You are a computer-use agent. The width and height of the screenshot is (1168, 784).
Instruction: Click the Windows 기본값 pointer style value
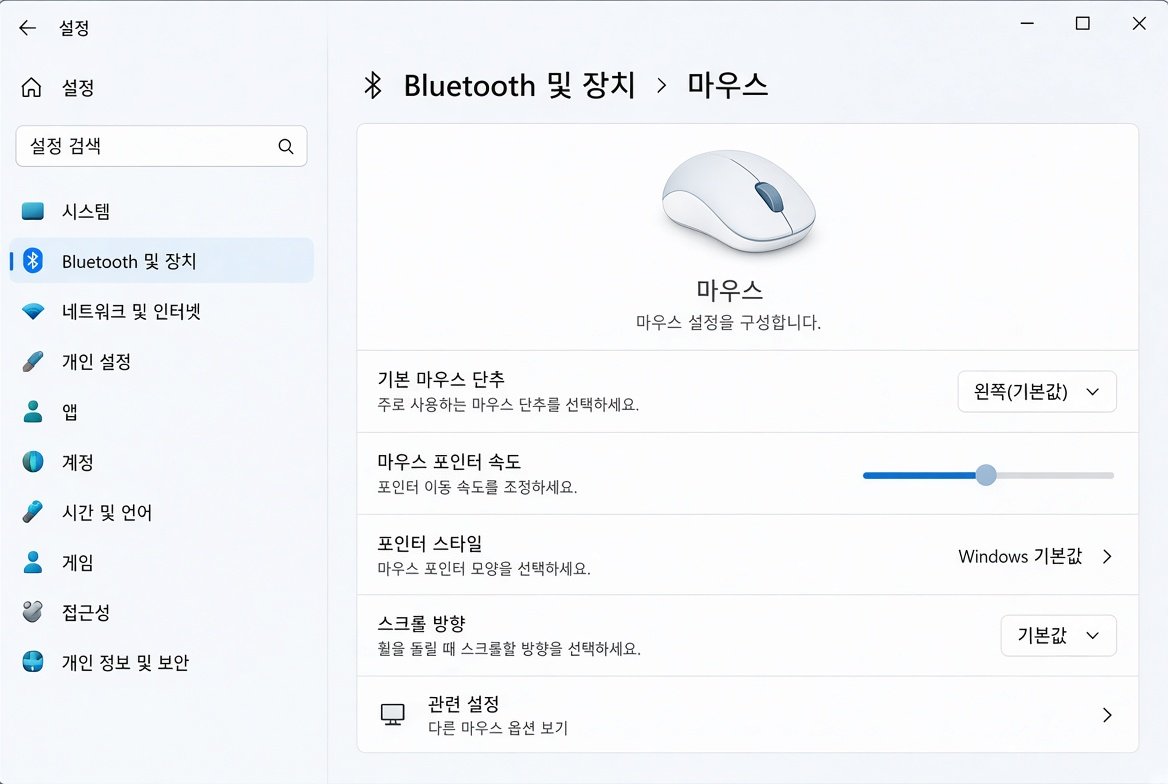(x=1020, y=557)
